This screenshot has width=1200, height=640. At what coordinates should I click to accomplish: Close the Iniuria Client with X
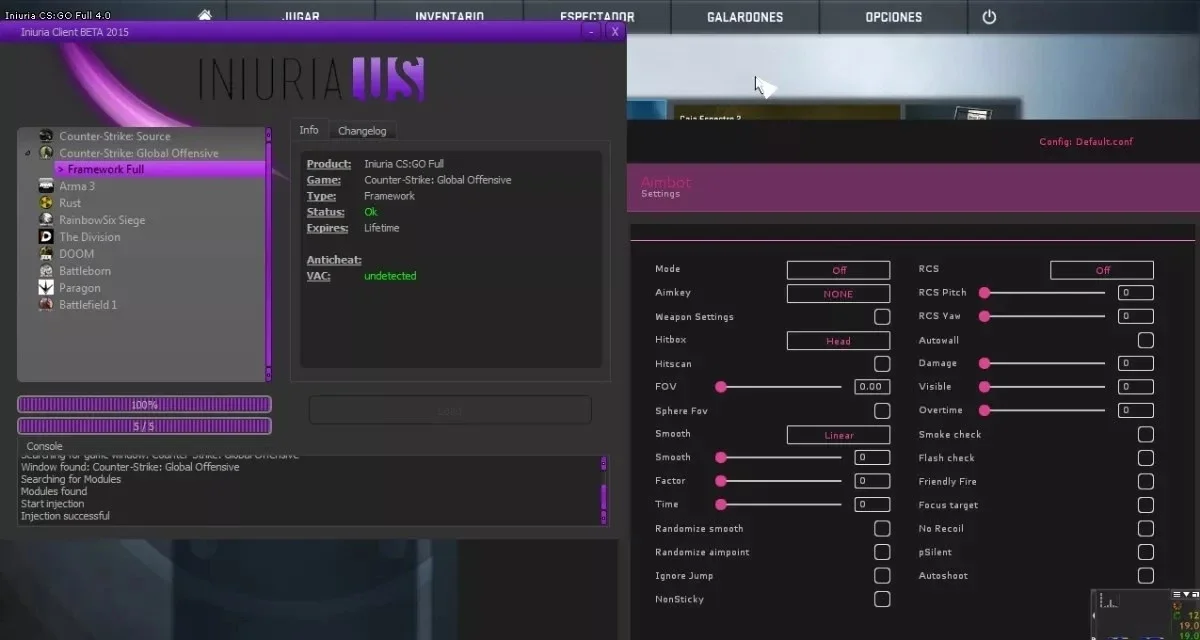615,32
